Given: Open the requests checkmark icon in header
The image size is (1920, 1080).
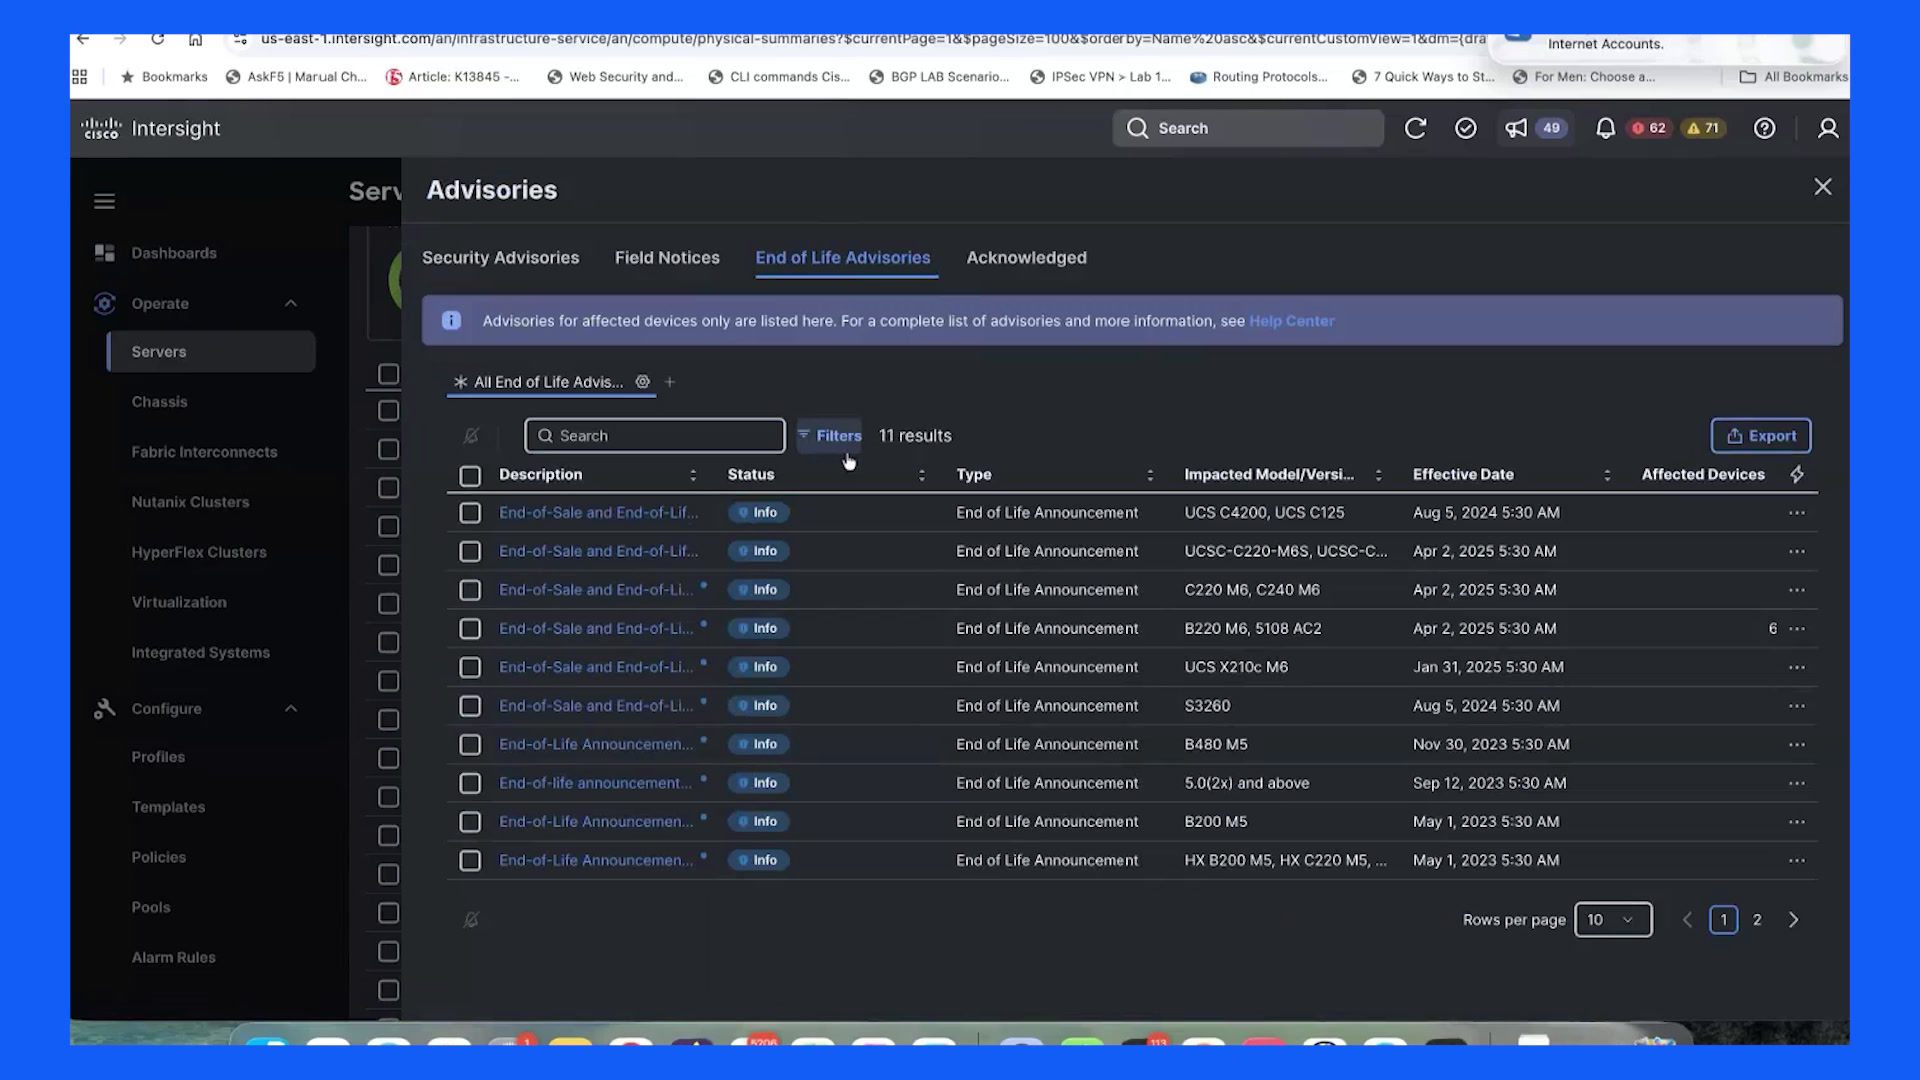Looking at the screenshot, I should point(1466,128).
